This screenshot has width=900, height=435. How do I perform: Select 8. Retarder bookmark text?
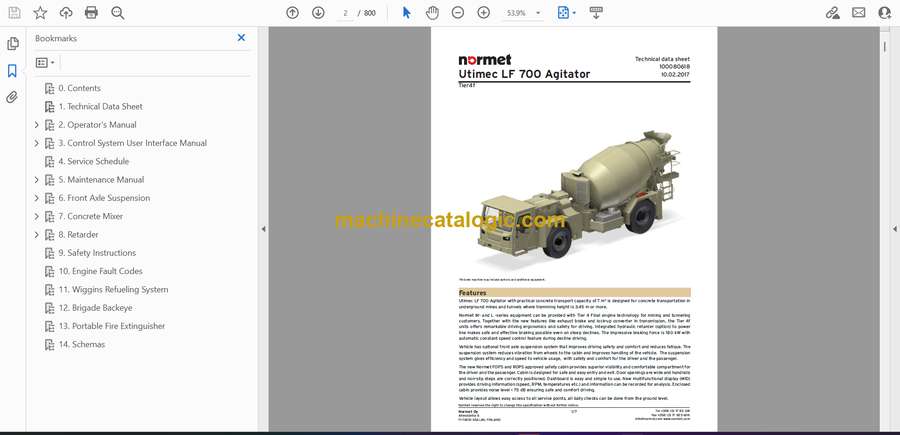coord(78,235)
